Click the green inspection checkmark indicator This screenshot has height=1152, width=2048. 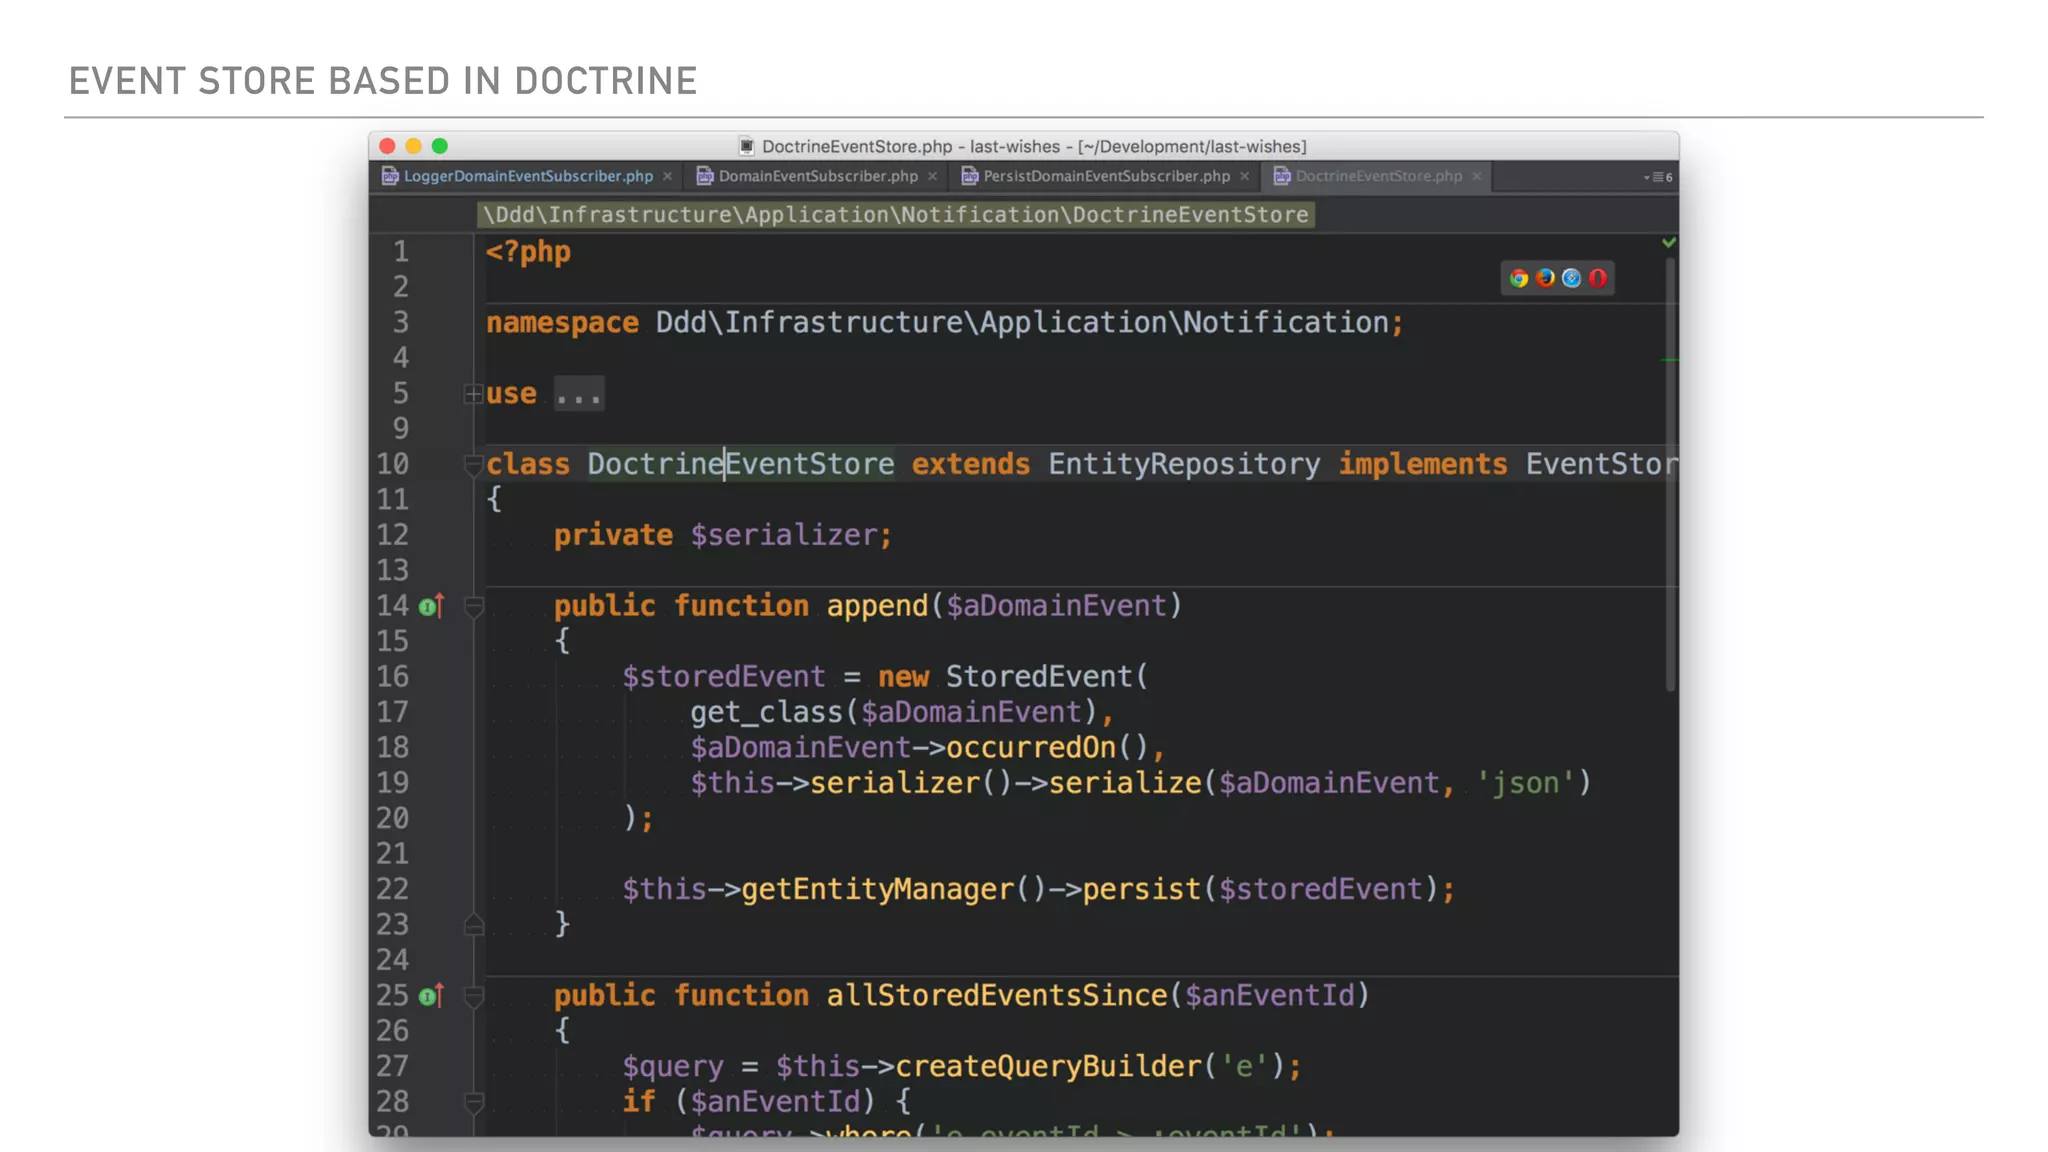pos(1668,242)
